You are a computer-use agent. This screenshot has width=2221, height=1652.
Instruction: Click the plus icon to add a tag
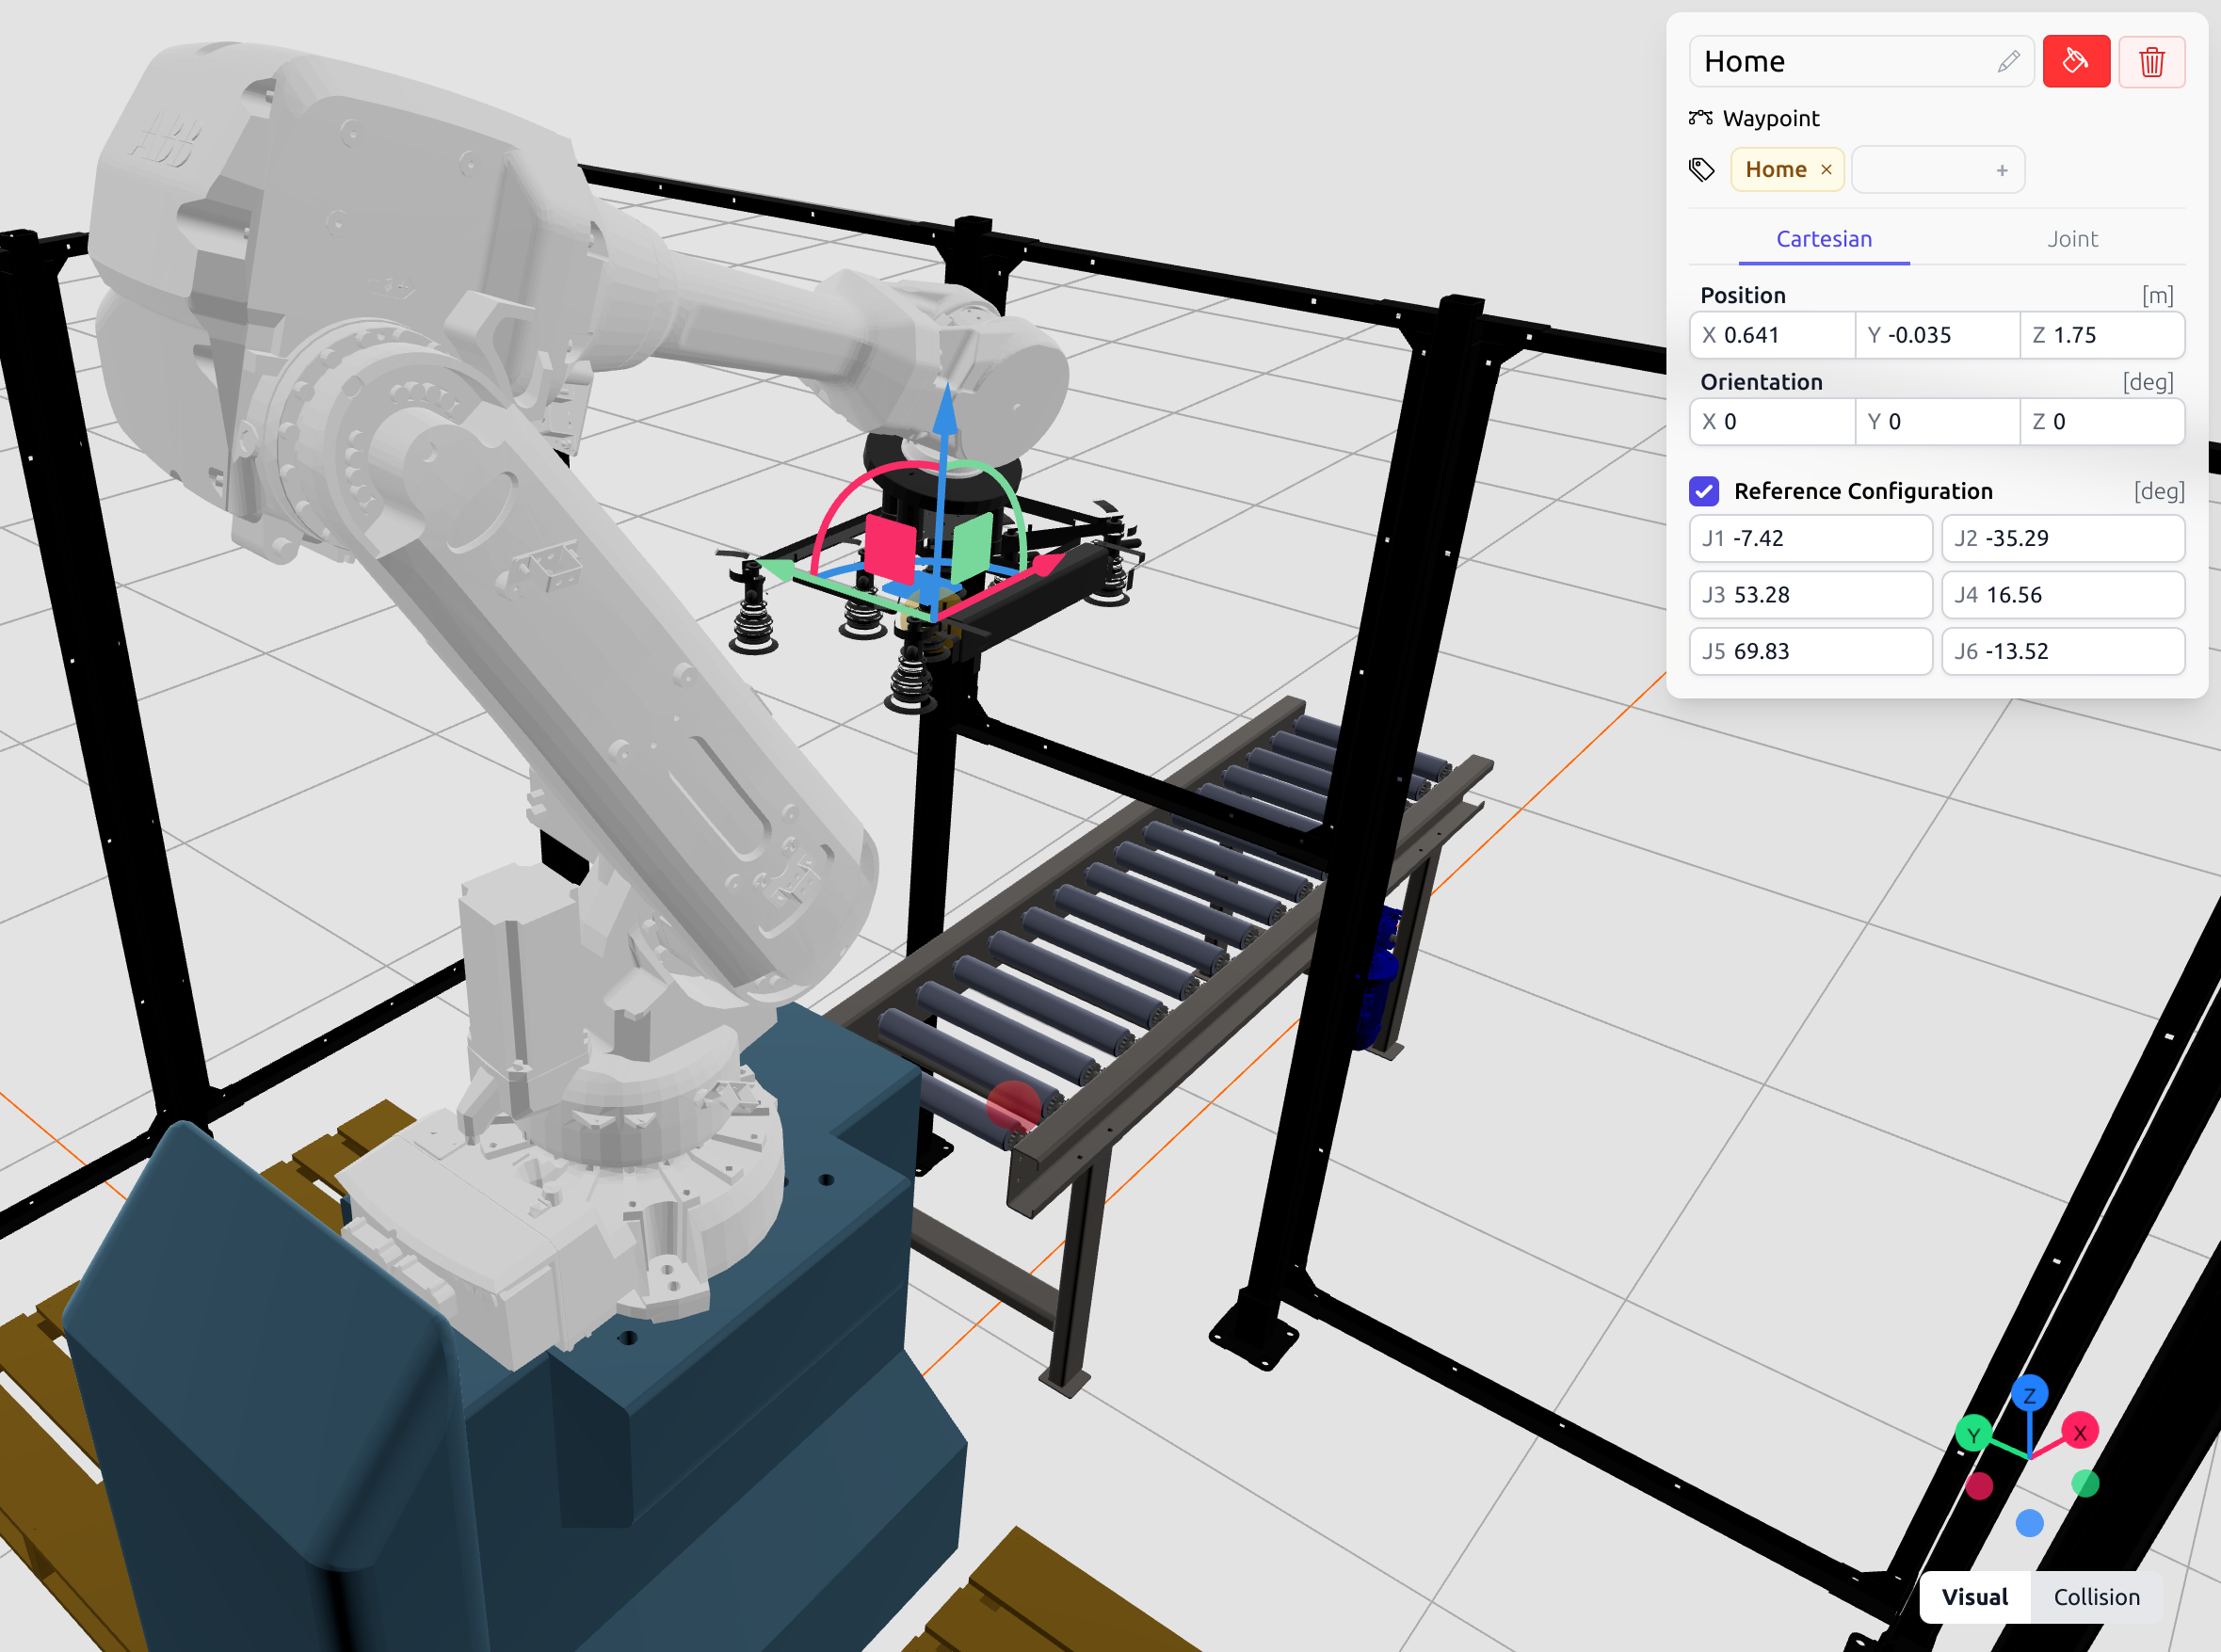pos(2001,171)
